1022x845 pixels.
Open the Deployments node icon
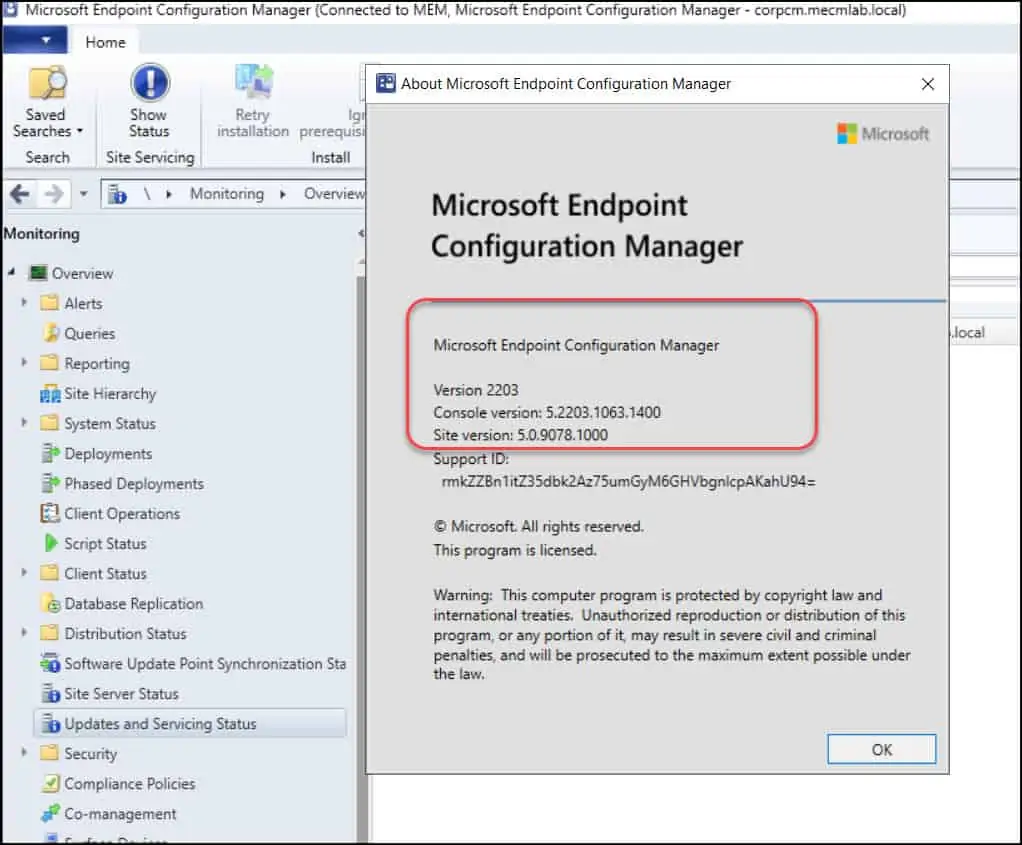(x=50, y=453)
